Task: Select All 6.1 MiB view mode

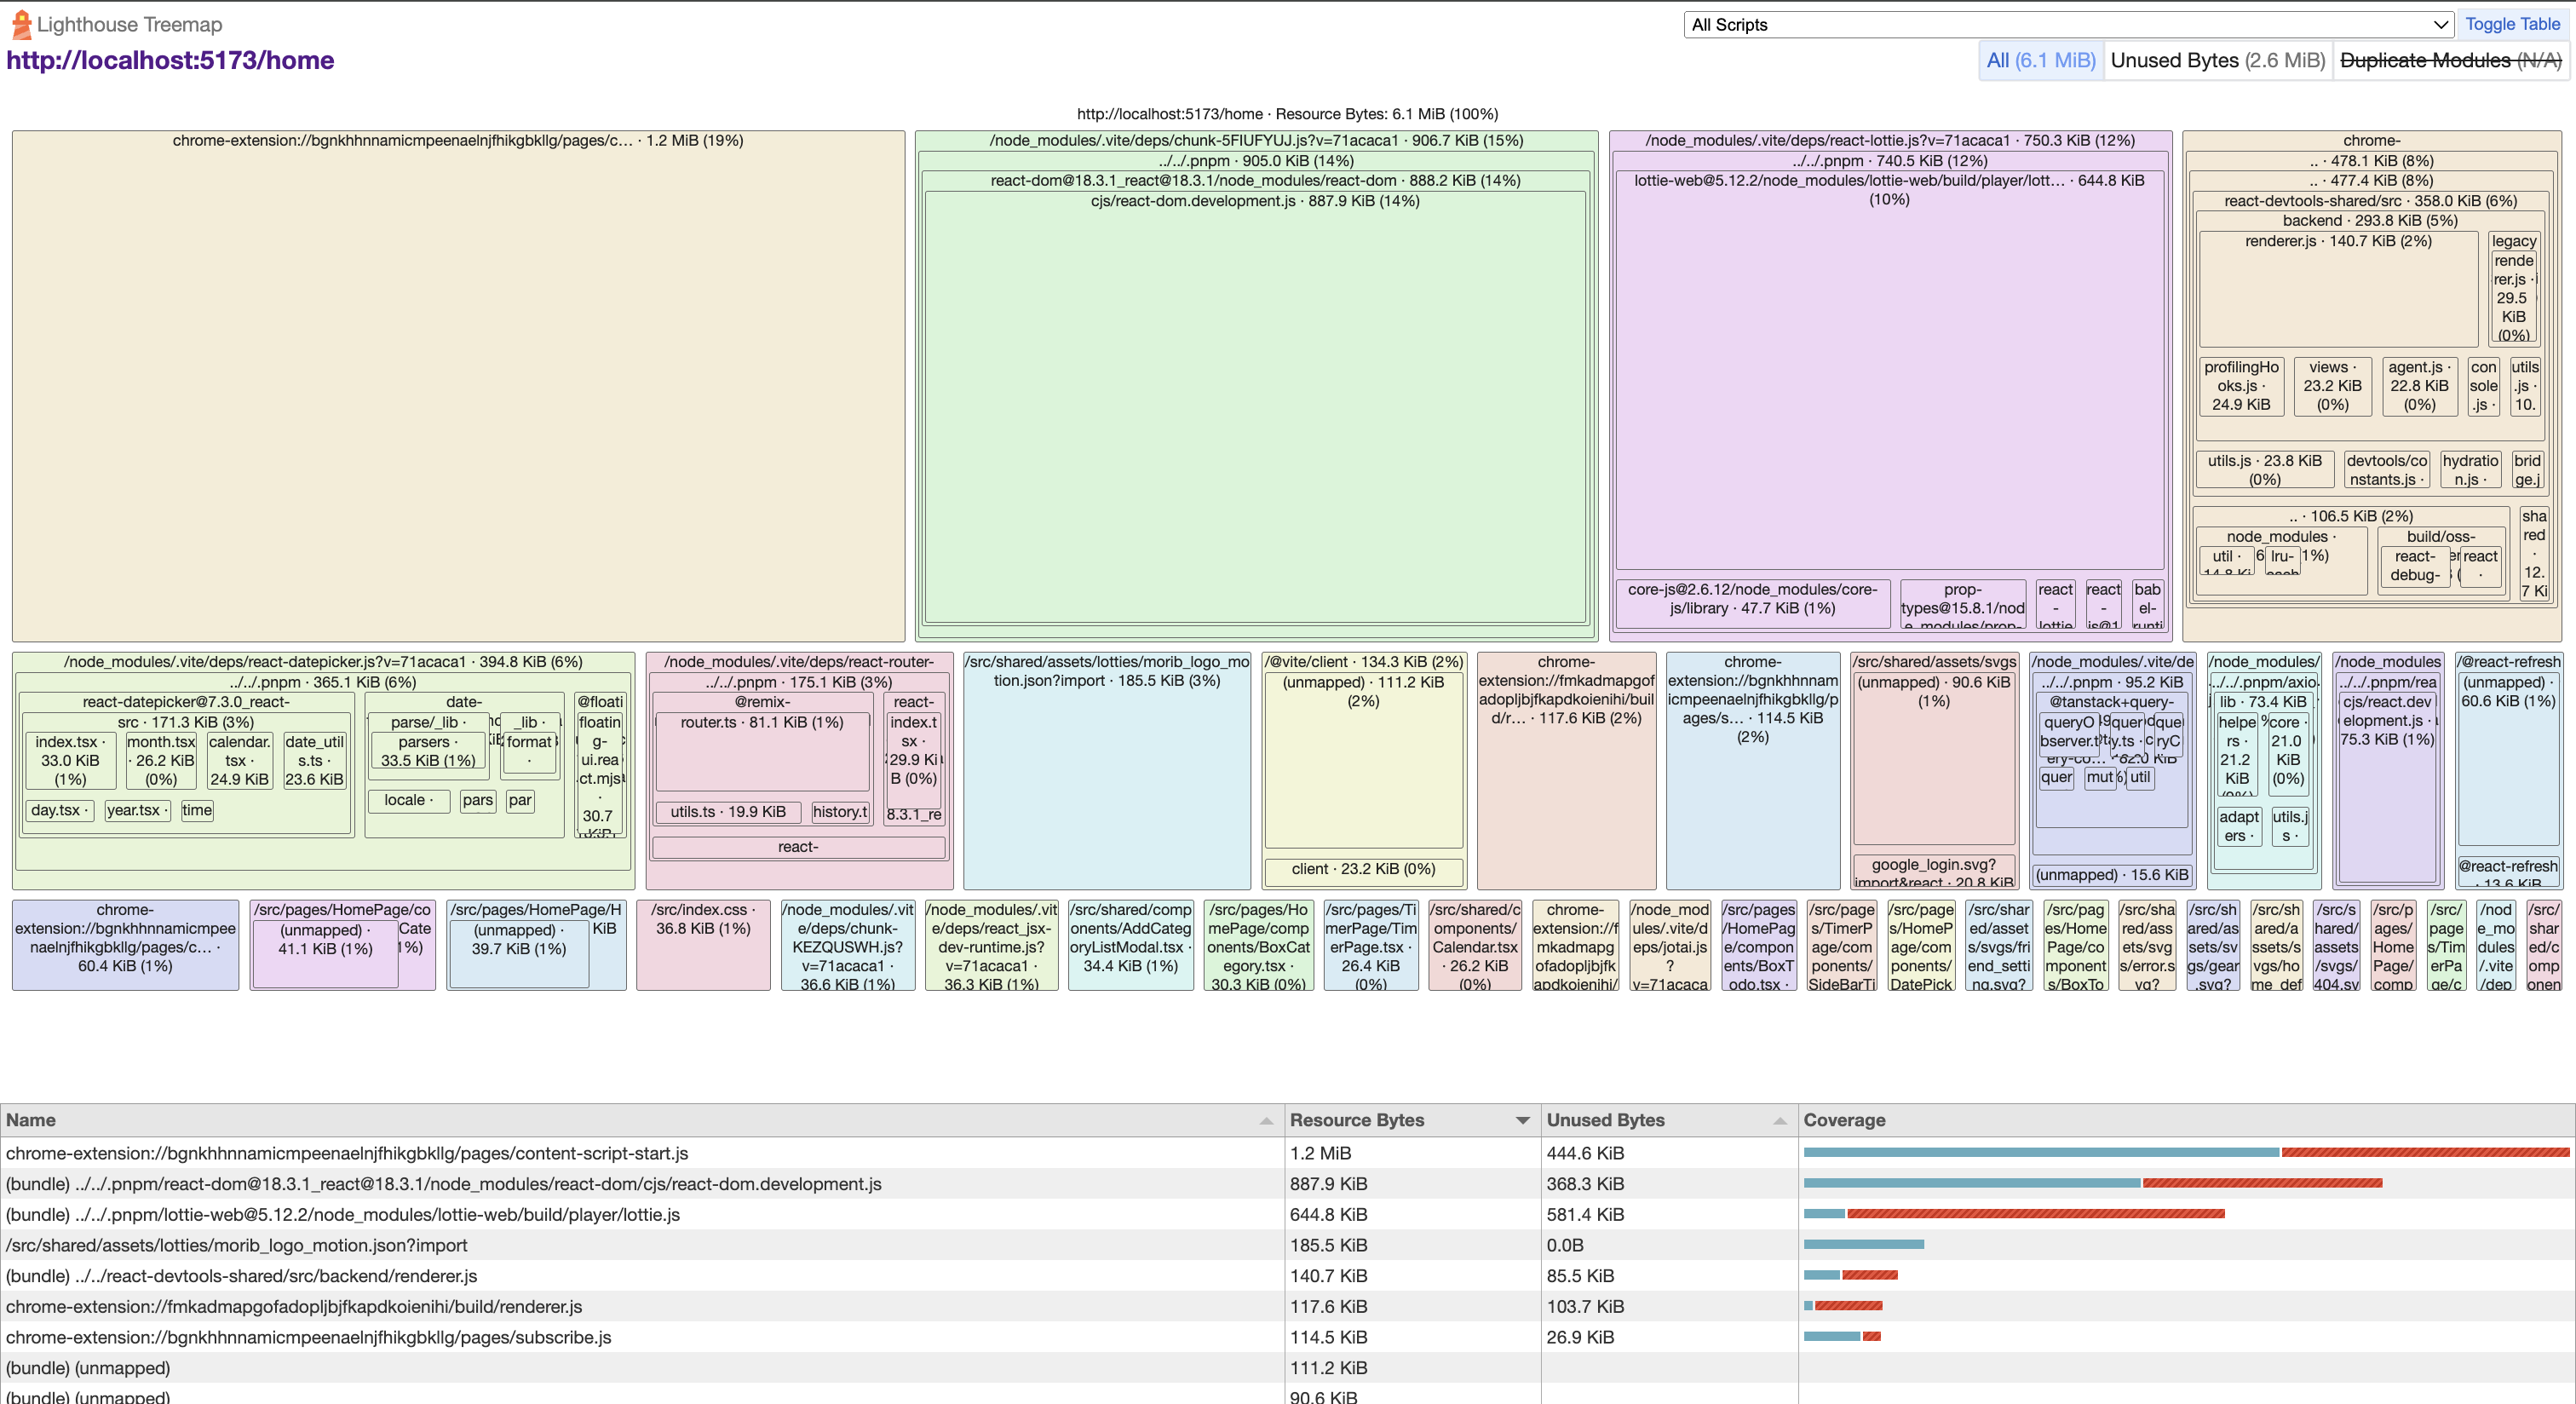Action: [x=2040, y=61]
